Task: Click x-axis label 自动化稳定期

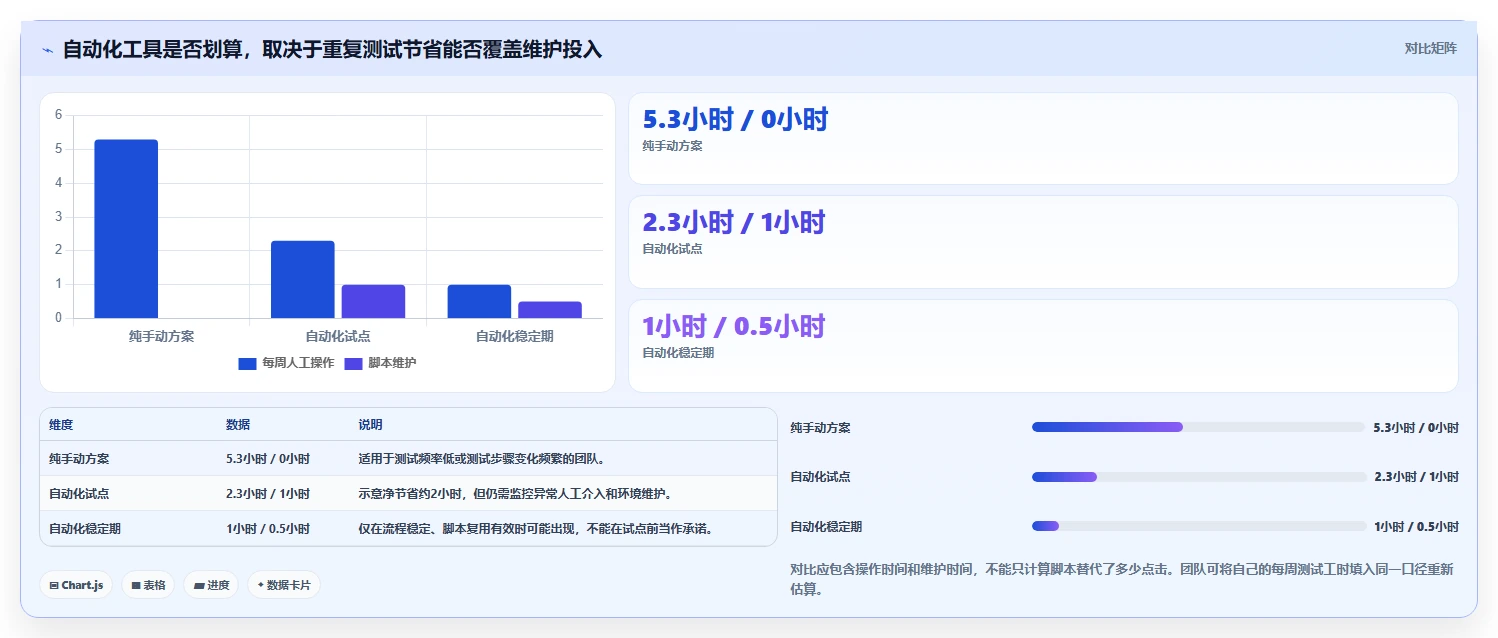Action: [x=515, y=337]
